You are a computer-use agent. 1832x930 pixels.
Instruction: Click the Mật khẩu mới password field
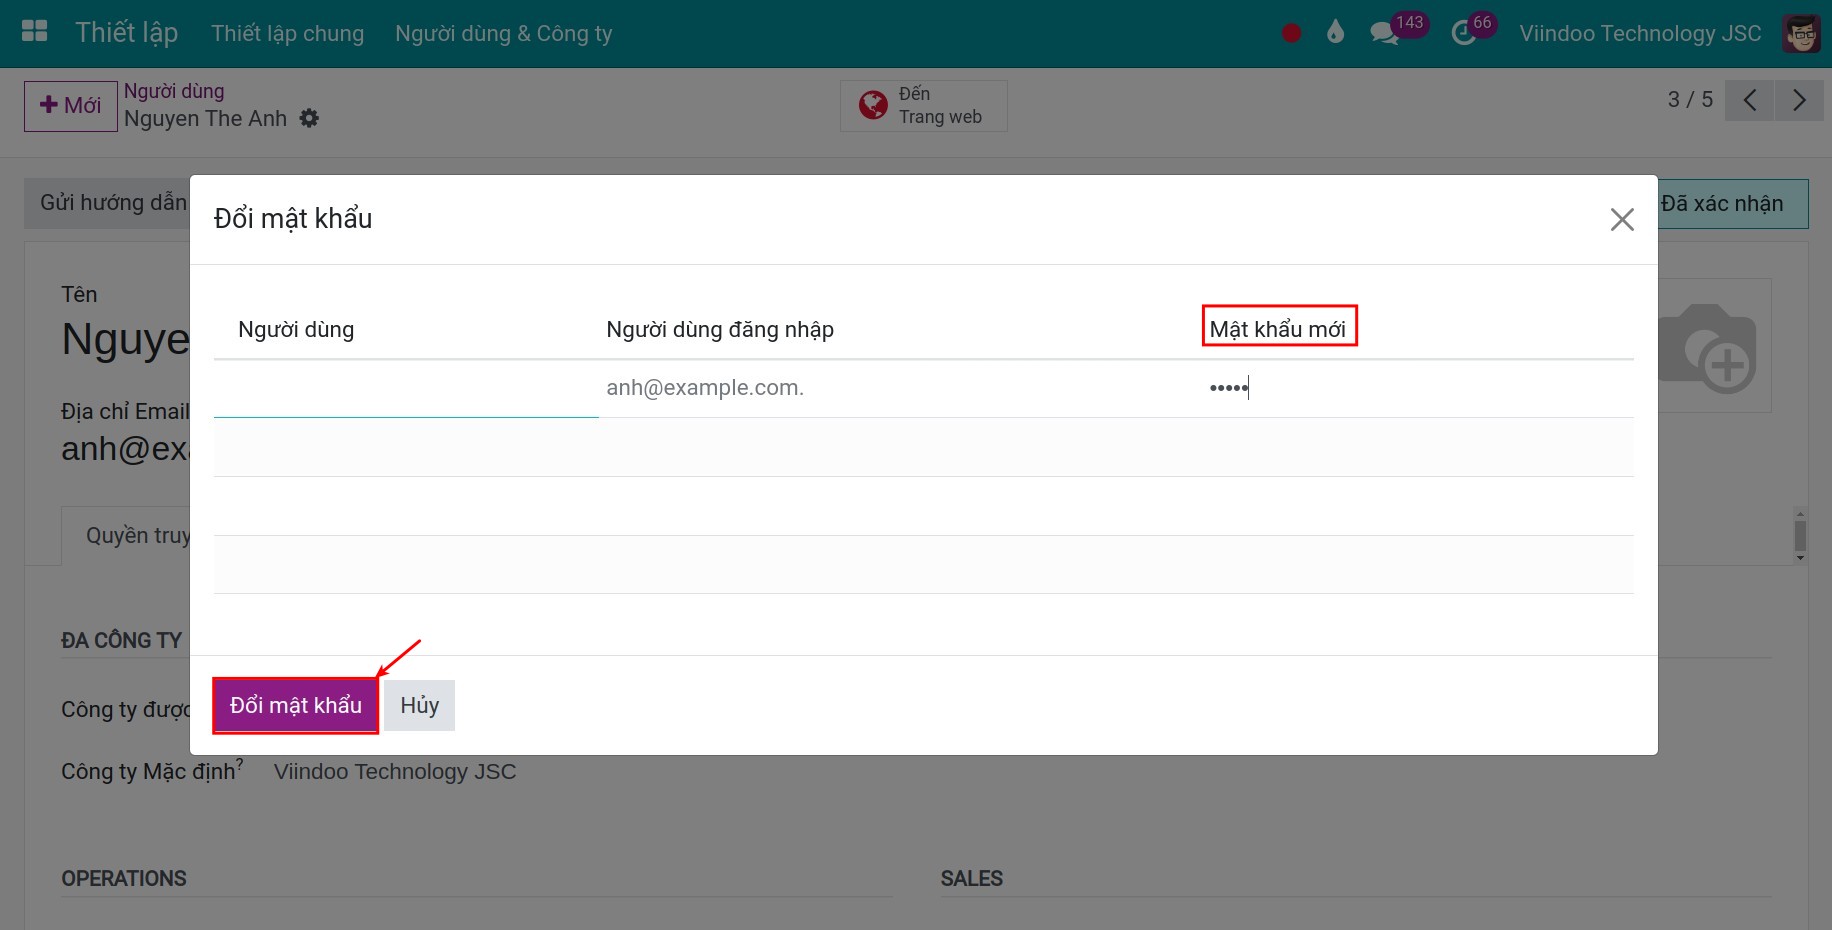click(1416, 388)
